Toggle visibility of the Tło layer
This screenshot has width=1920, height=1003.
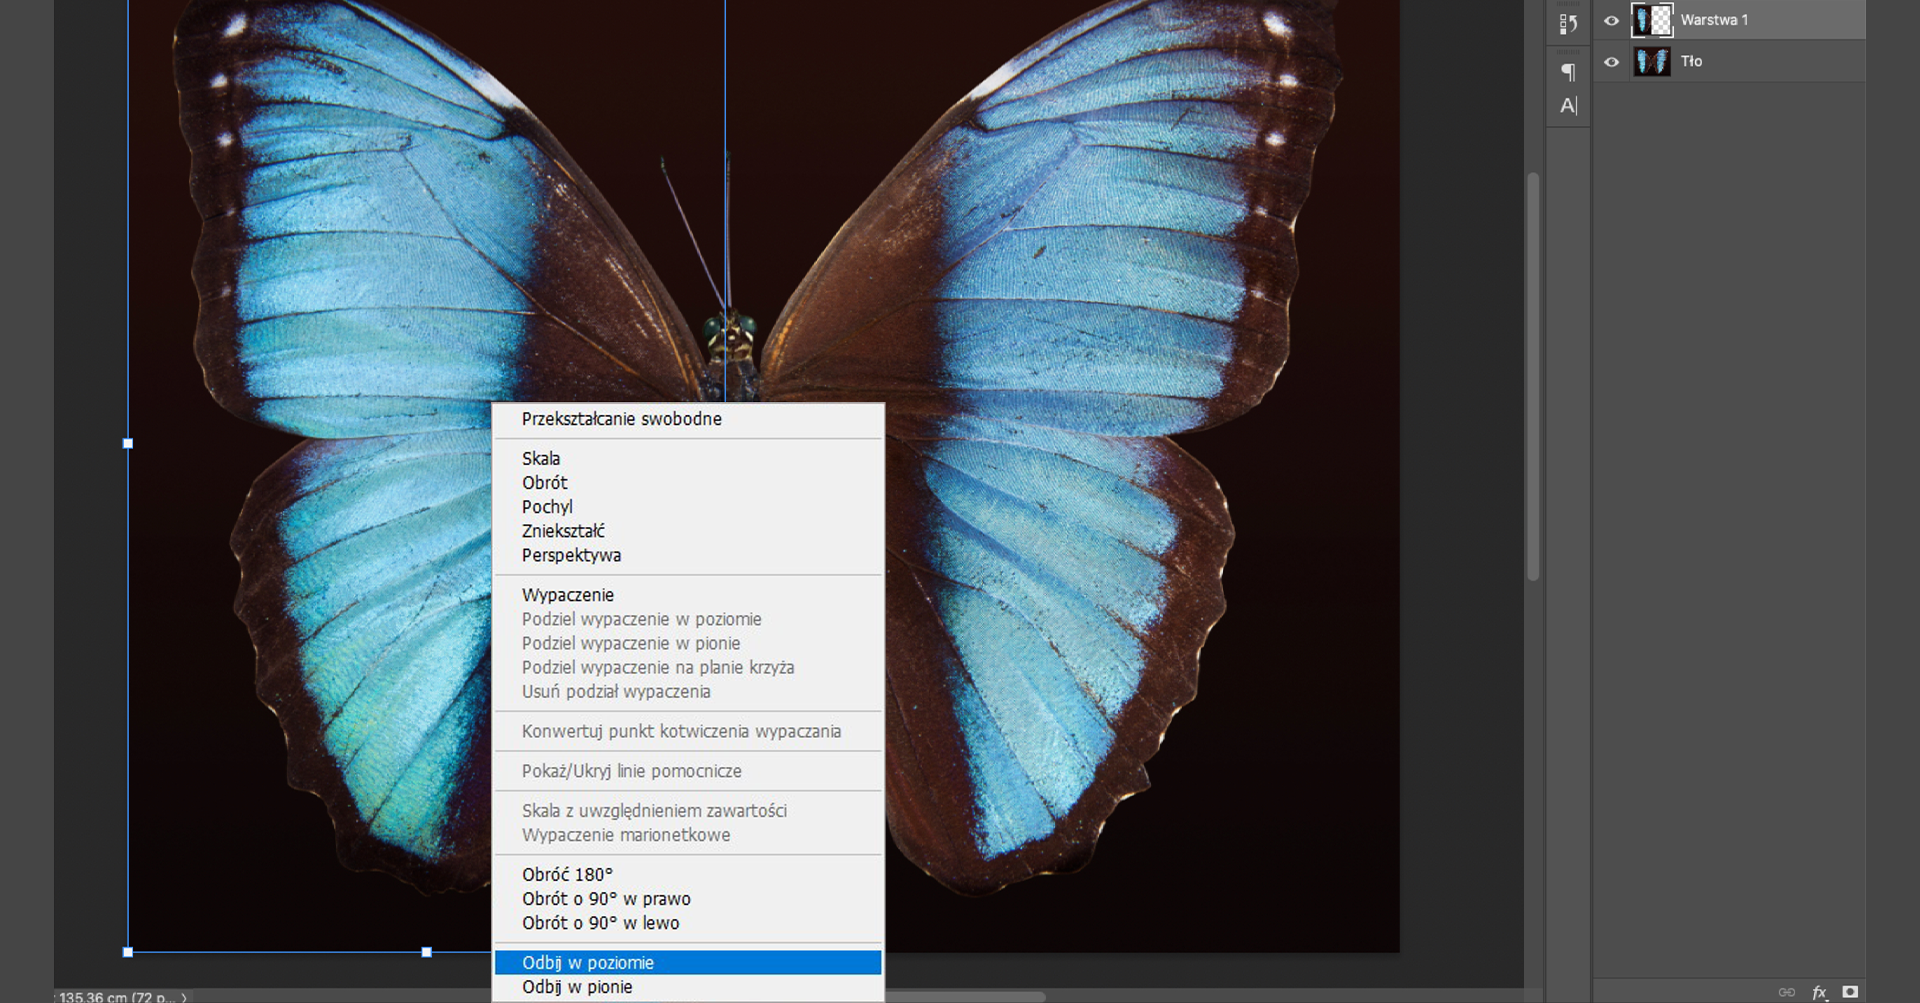(1611, 62)
